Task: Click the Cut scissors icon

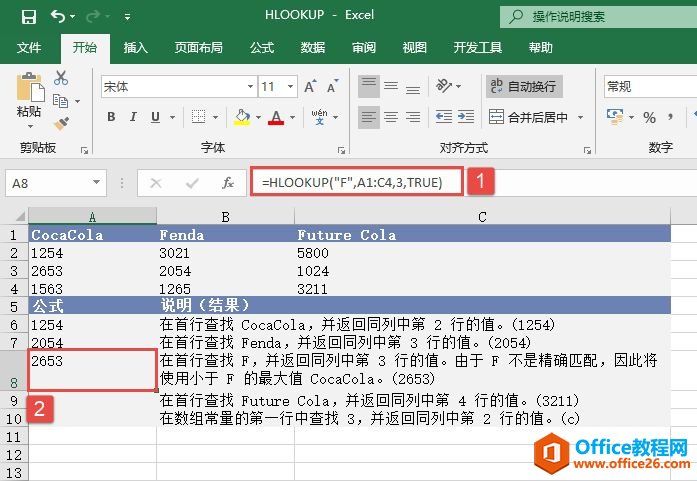Action: click(61, 78)
